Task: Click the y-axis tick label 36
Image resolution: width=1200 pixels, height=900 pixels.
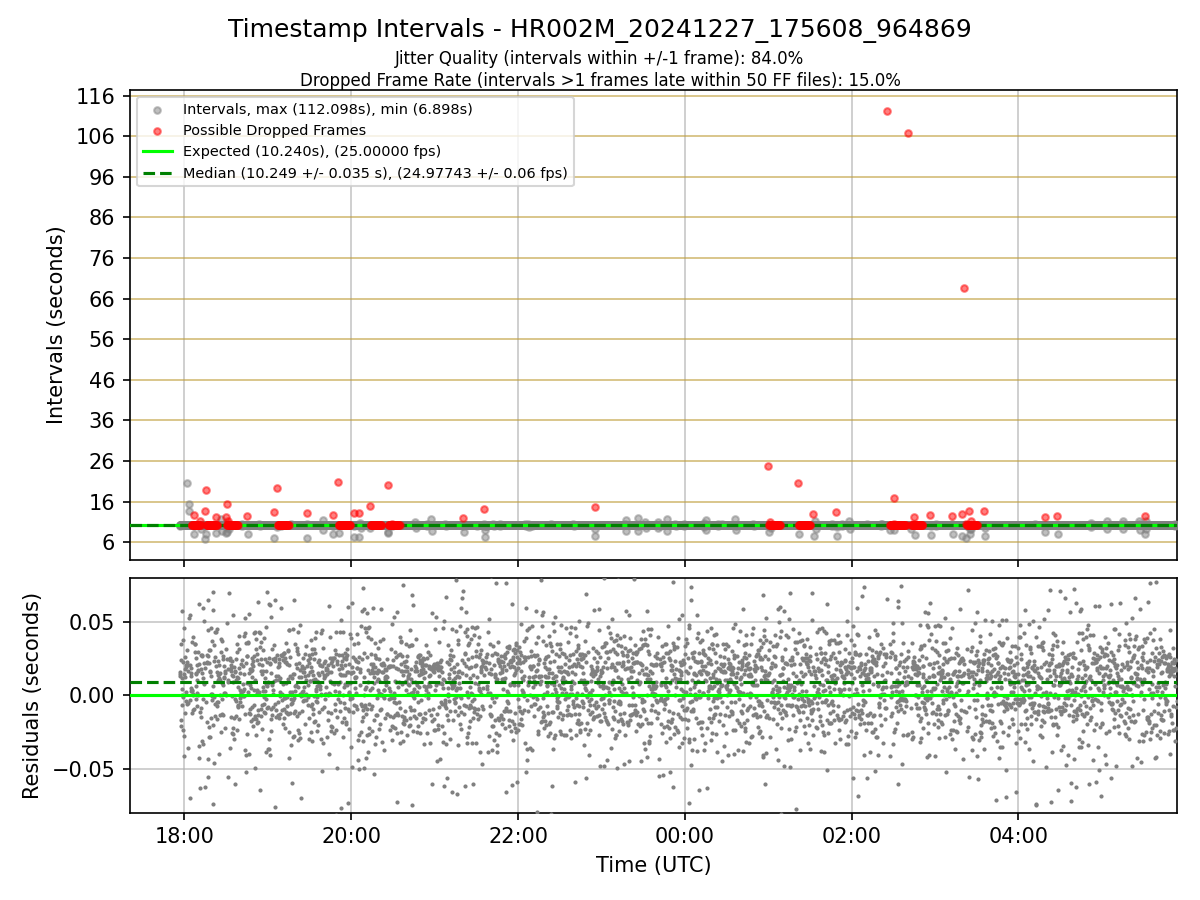Action: 100,421
